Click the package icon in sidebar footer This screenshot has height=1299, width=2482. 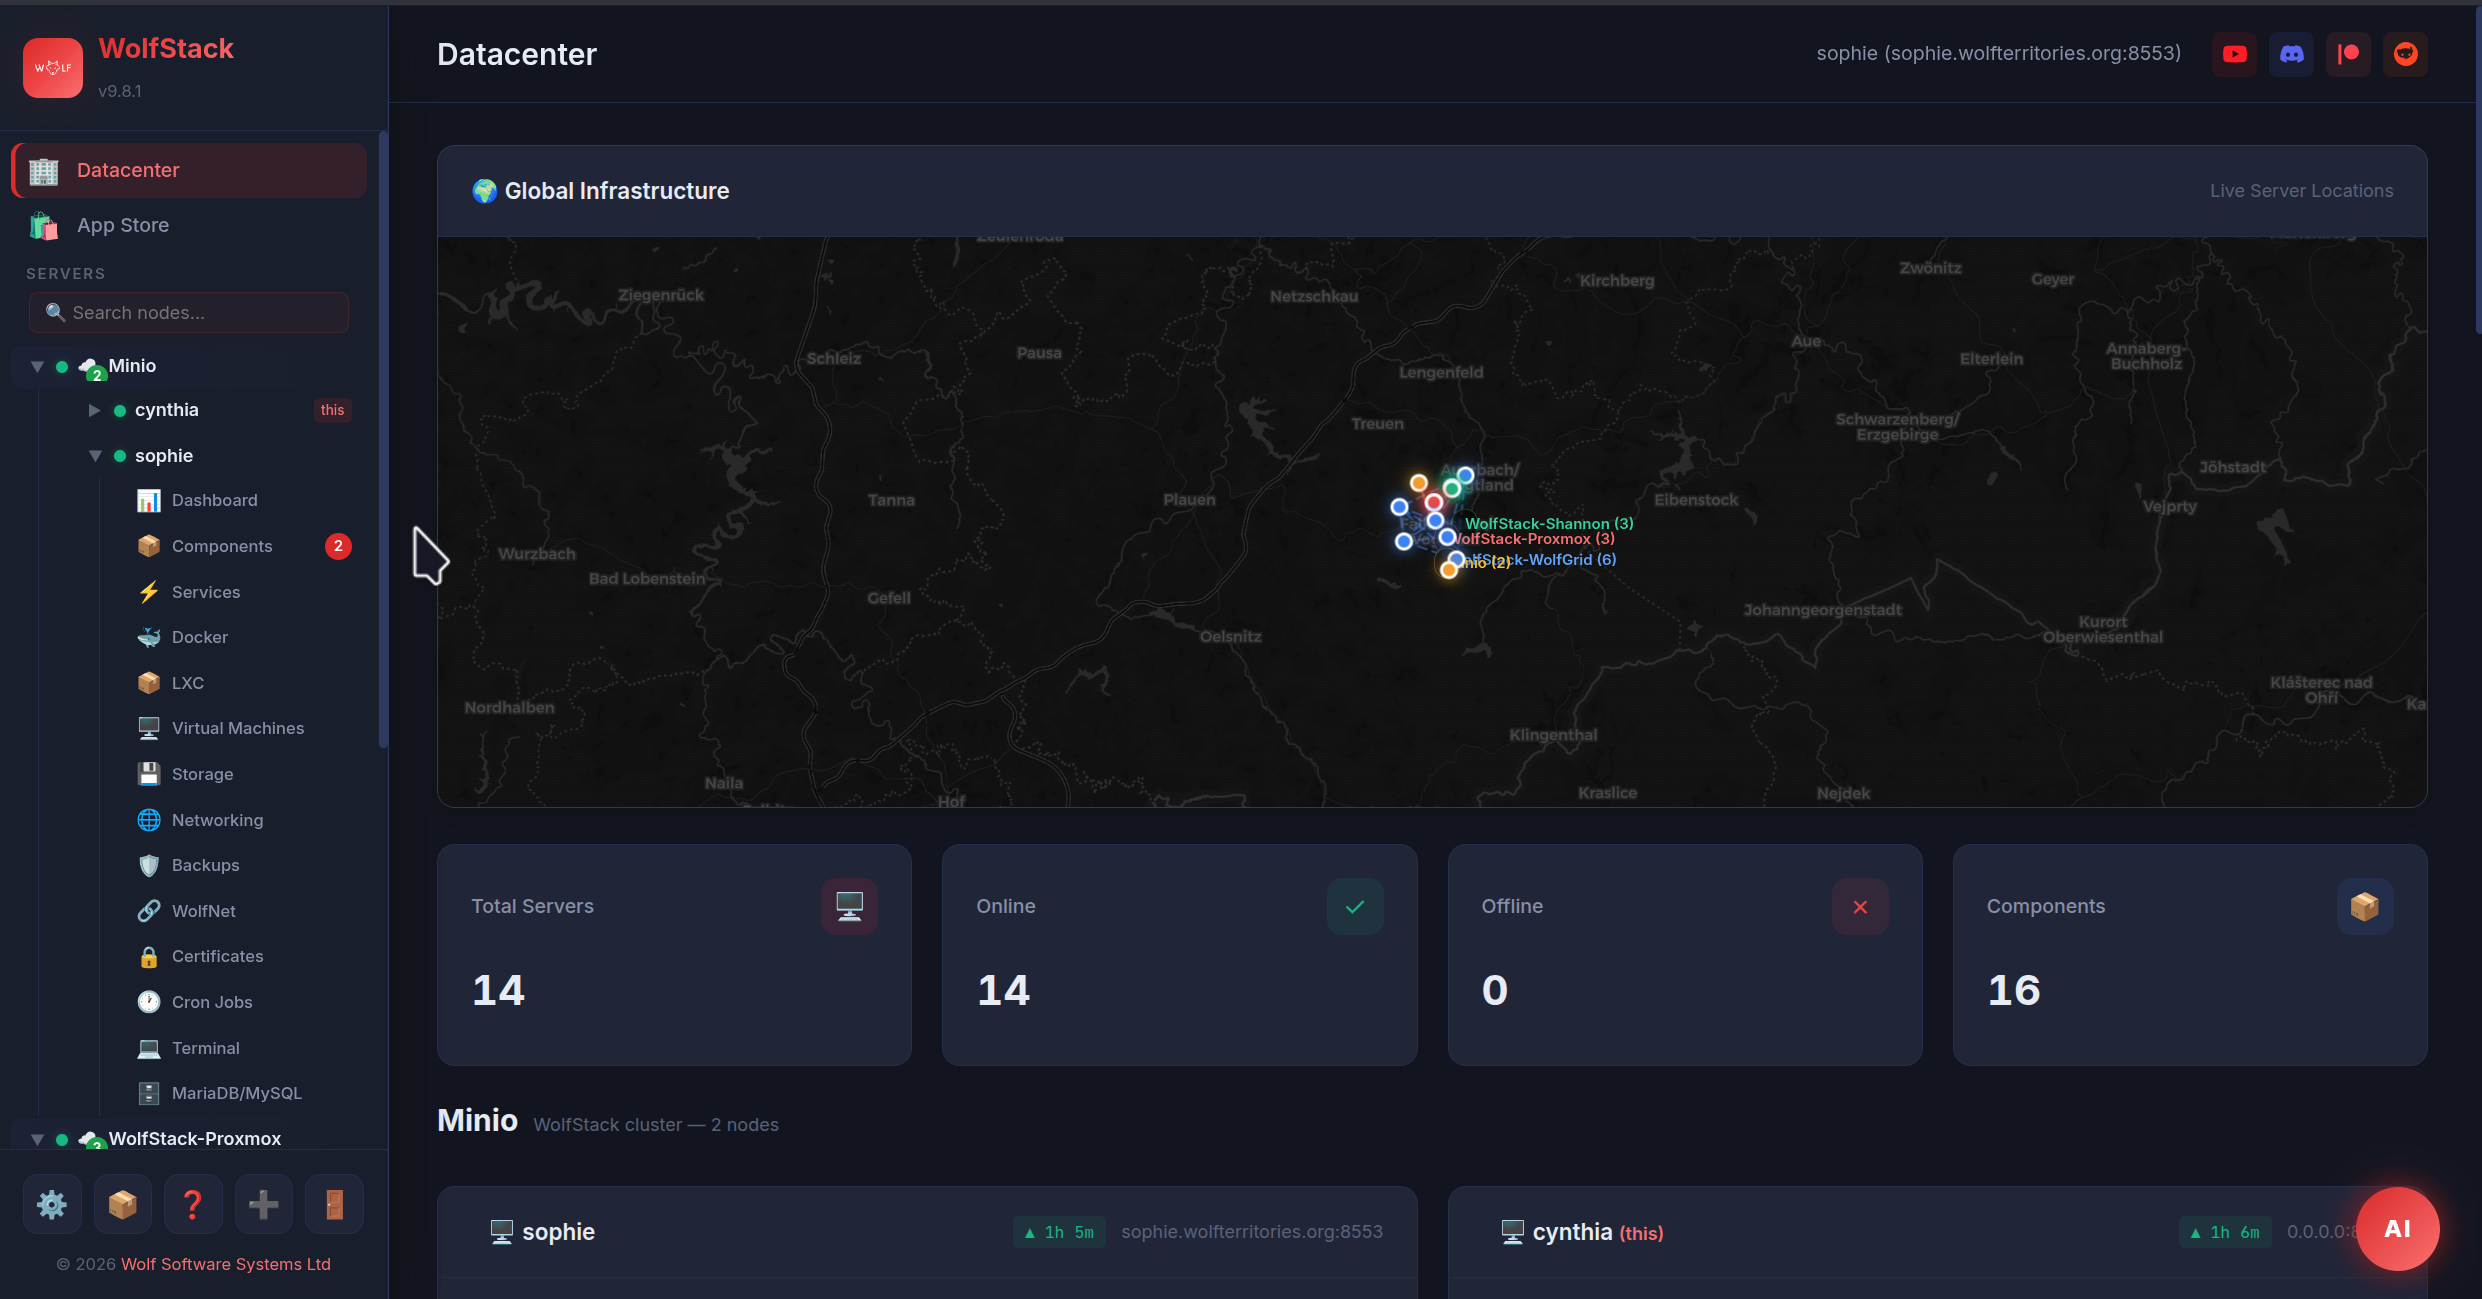tap(123, 1204)
